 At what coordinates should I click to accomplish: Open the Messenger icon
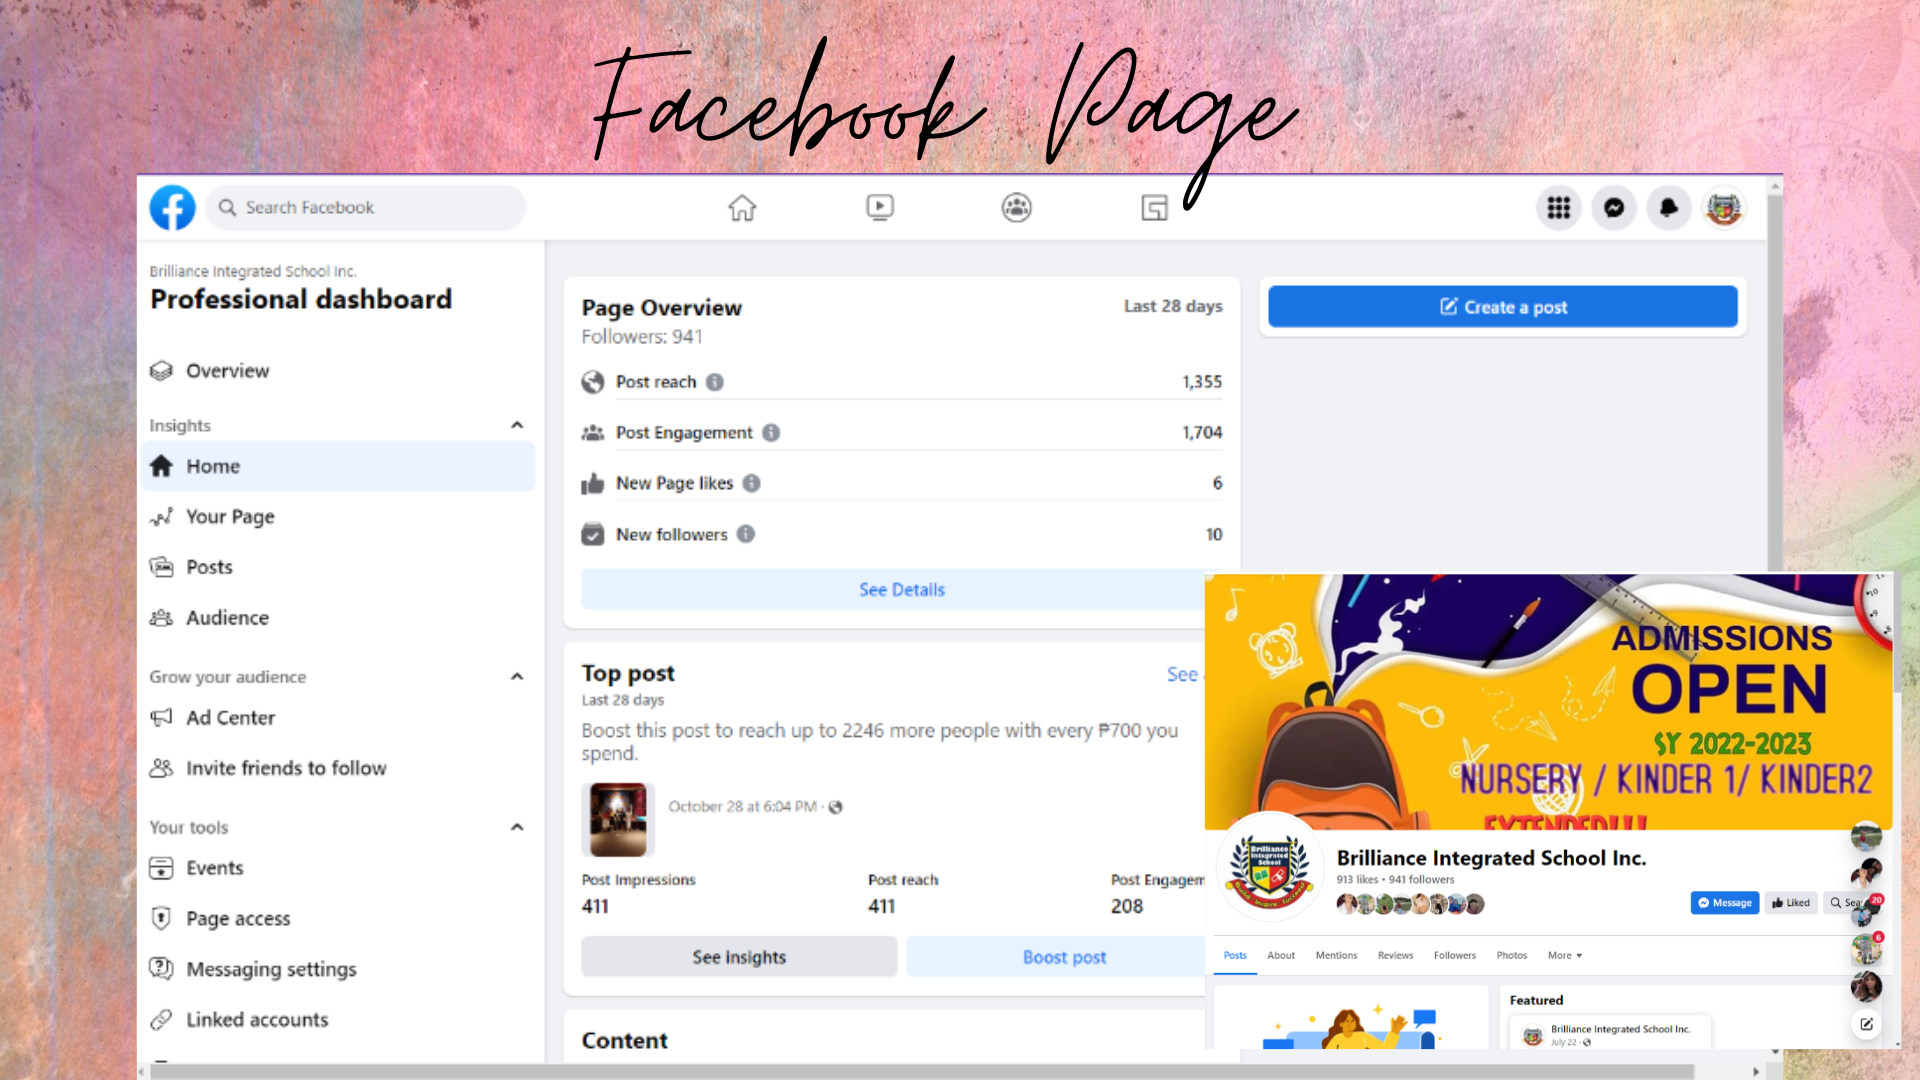click(1614, 208)
